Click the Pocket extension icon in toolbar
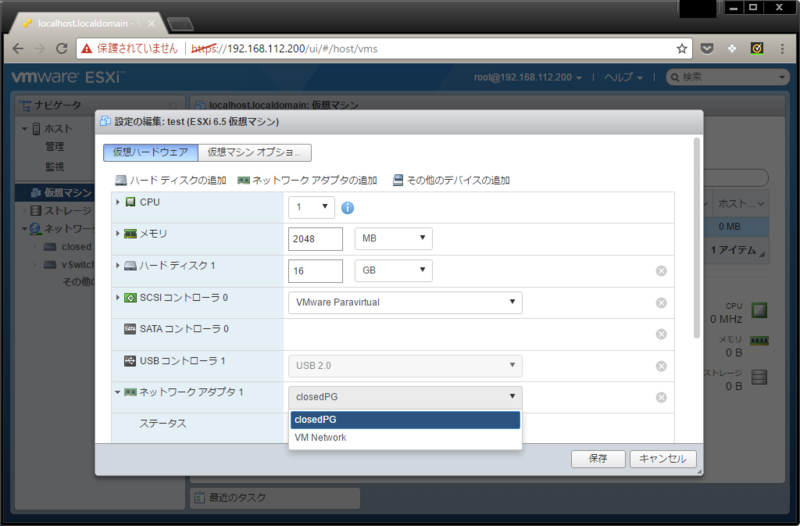 point(707,48)
